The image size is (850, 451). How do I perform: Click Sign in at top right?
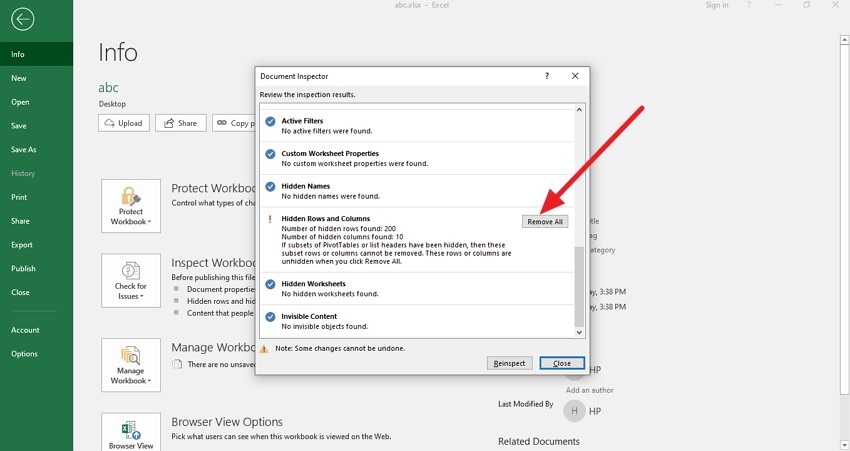717,5
